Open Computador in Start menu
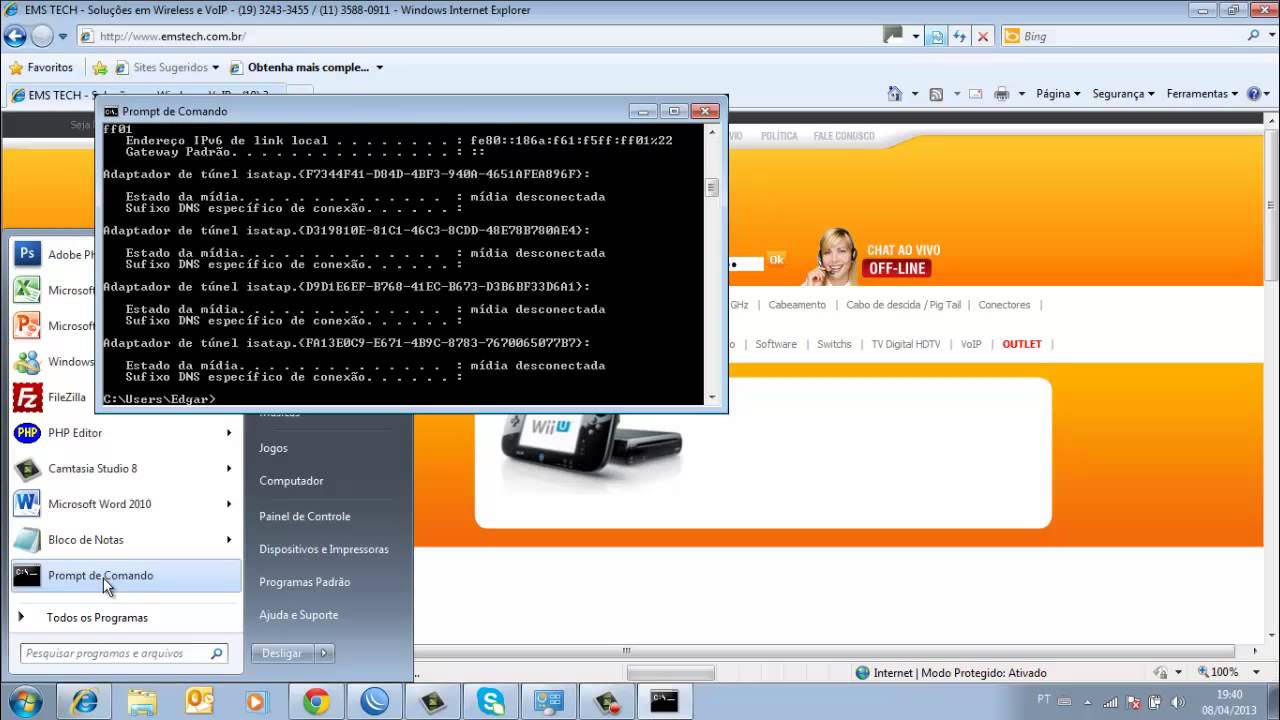 (x=291, y=481)
